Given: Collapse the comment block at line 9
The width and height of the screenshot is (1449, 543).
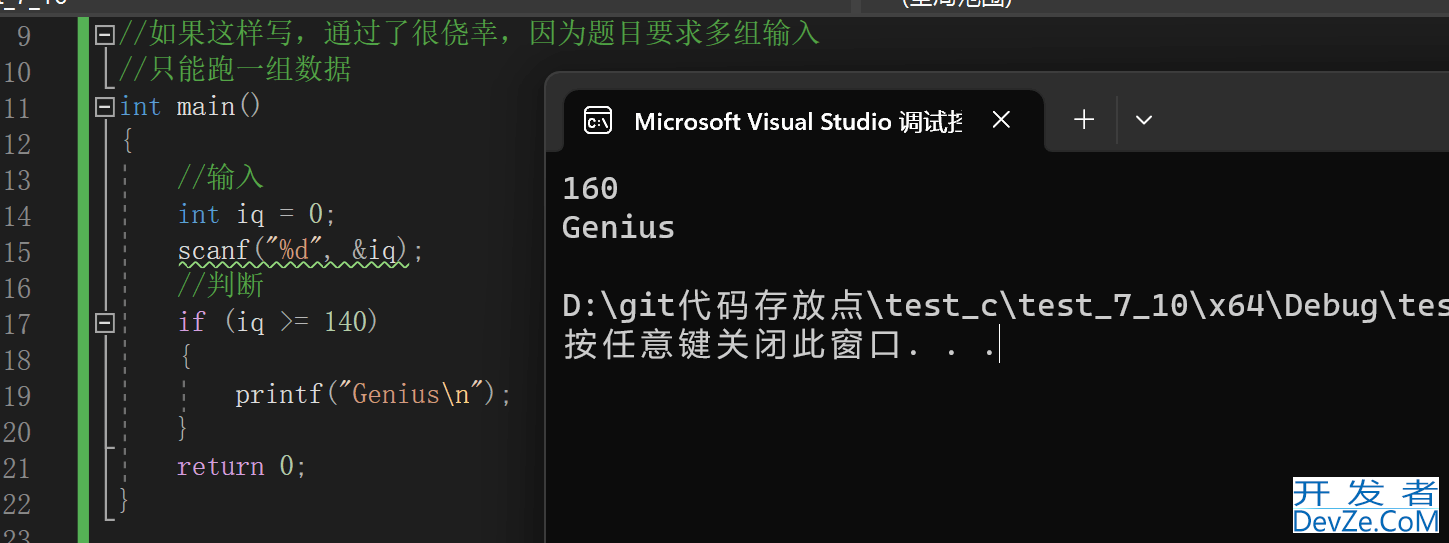Looking at the screenshot, I should [105, 35].
